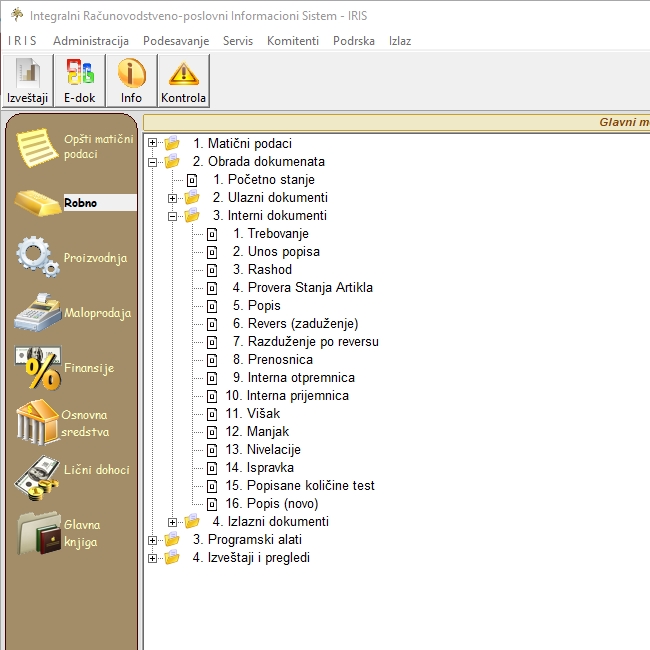Collapse the Obrada dokumenata tree node
The width and height of the screenshot is (650, 650).
pos(152,162)
